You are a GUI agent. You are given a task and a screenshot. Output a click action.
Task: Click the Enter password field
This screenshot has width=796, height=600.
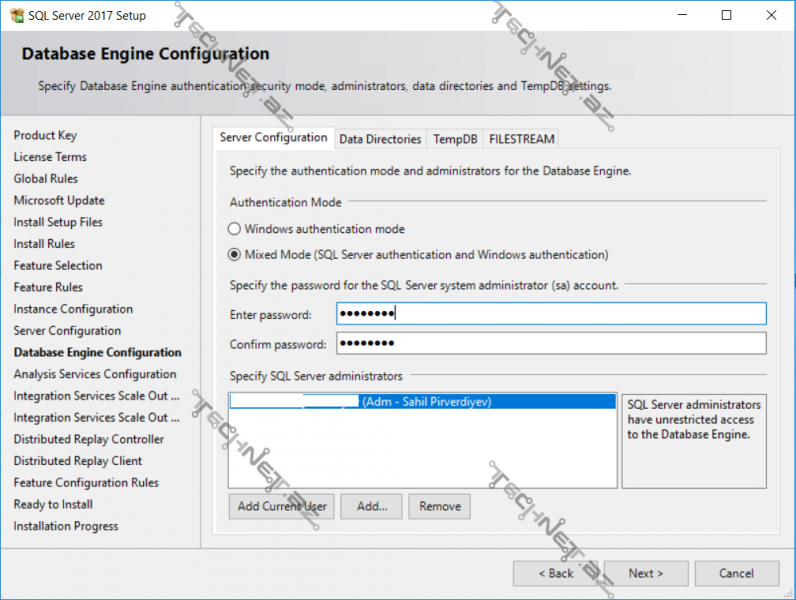tap(550, 314)
